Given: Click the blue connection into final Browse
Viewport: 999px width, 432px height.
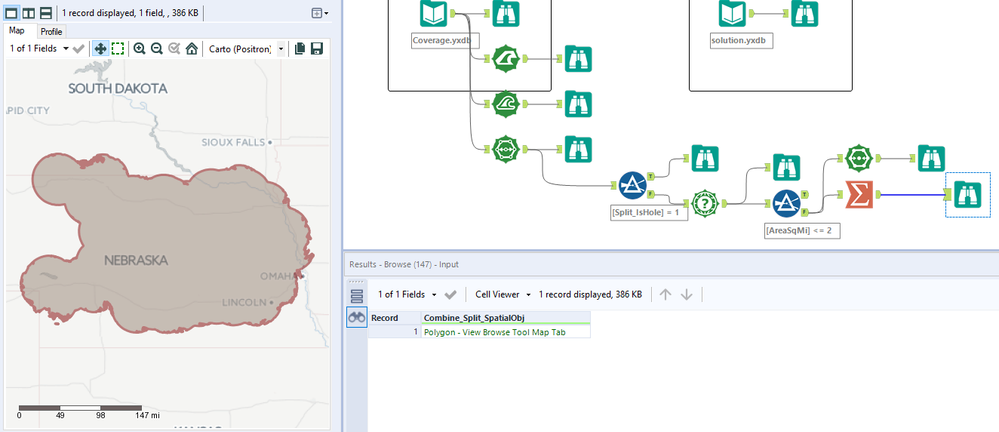Looking at the screenshot, I should pyautogui.click(x=911, y=195).
